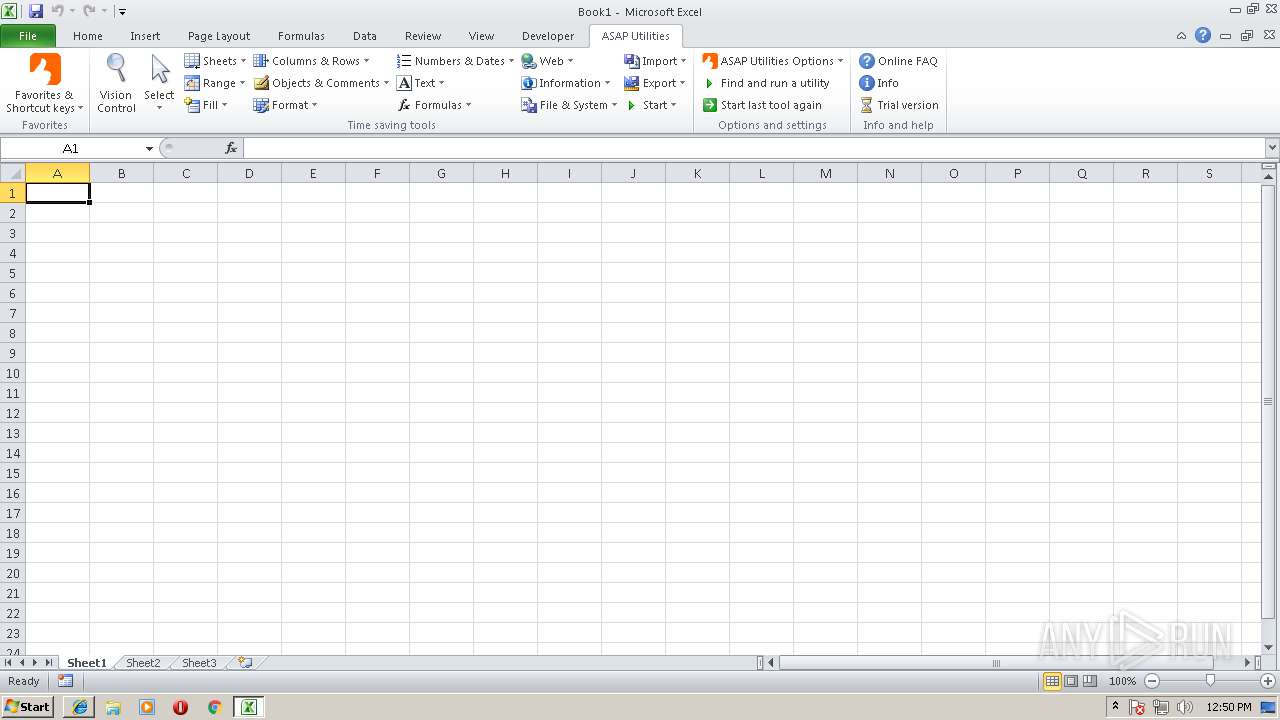Click the zoom slider handle
The width and height of the screenshot is (1280, 720).
[1210, 681]
